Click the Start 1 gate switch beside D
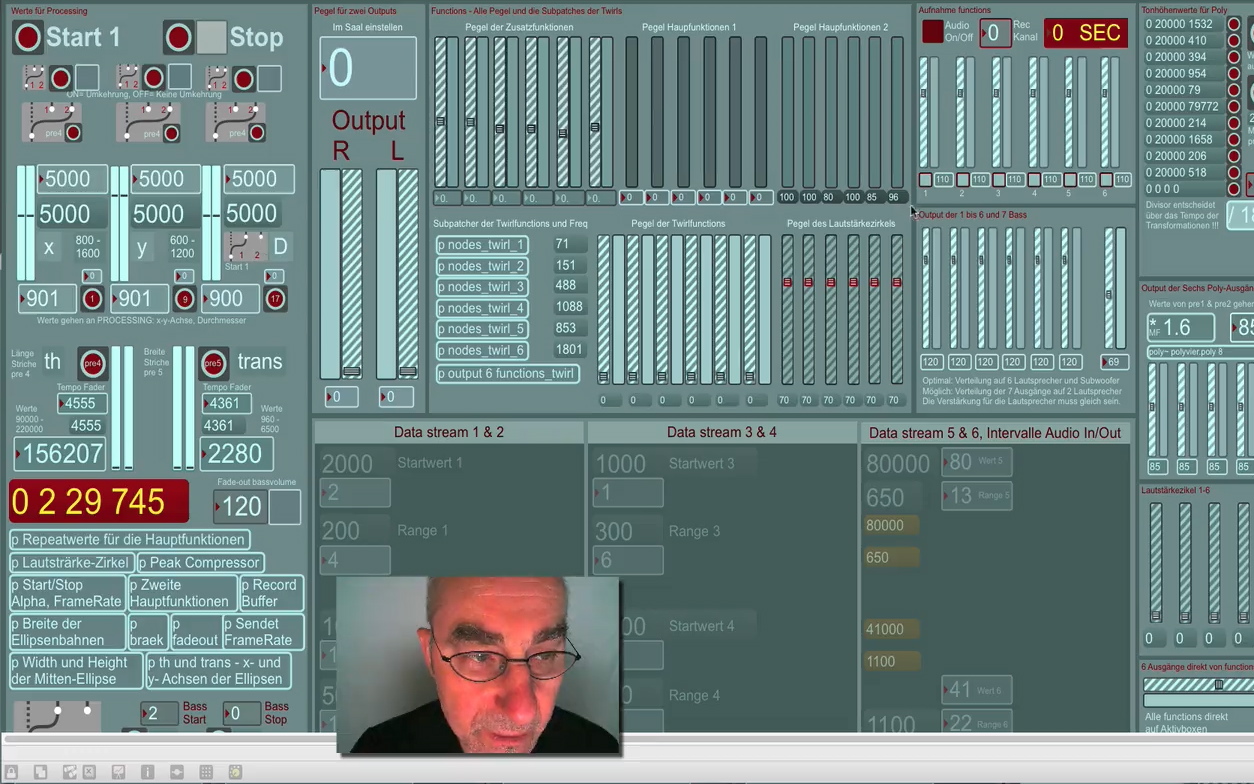Image resolution: width=1254 pixels, height=784 pixels. point(245,246)
